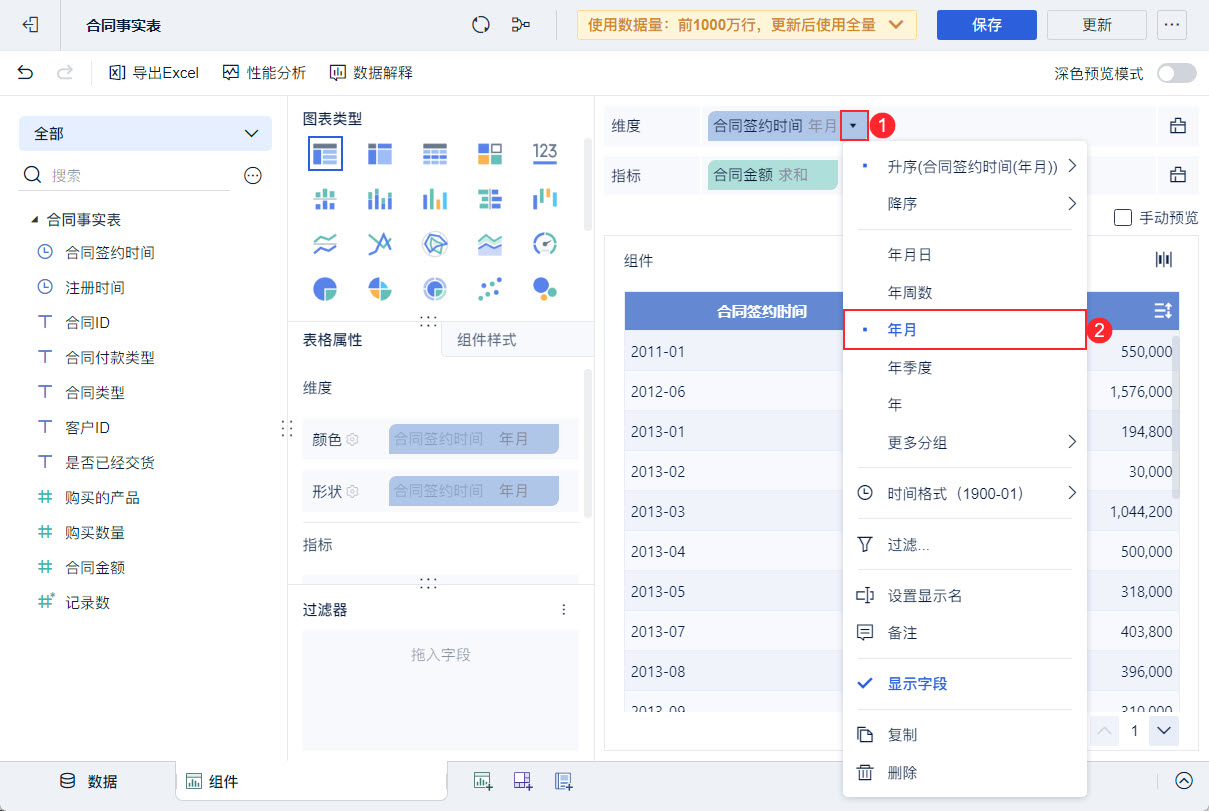
Task: Click the indicator row toolbox icon
Action: pos(1178,175)
